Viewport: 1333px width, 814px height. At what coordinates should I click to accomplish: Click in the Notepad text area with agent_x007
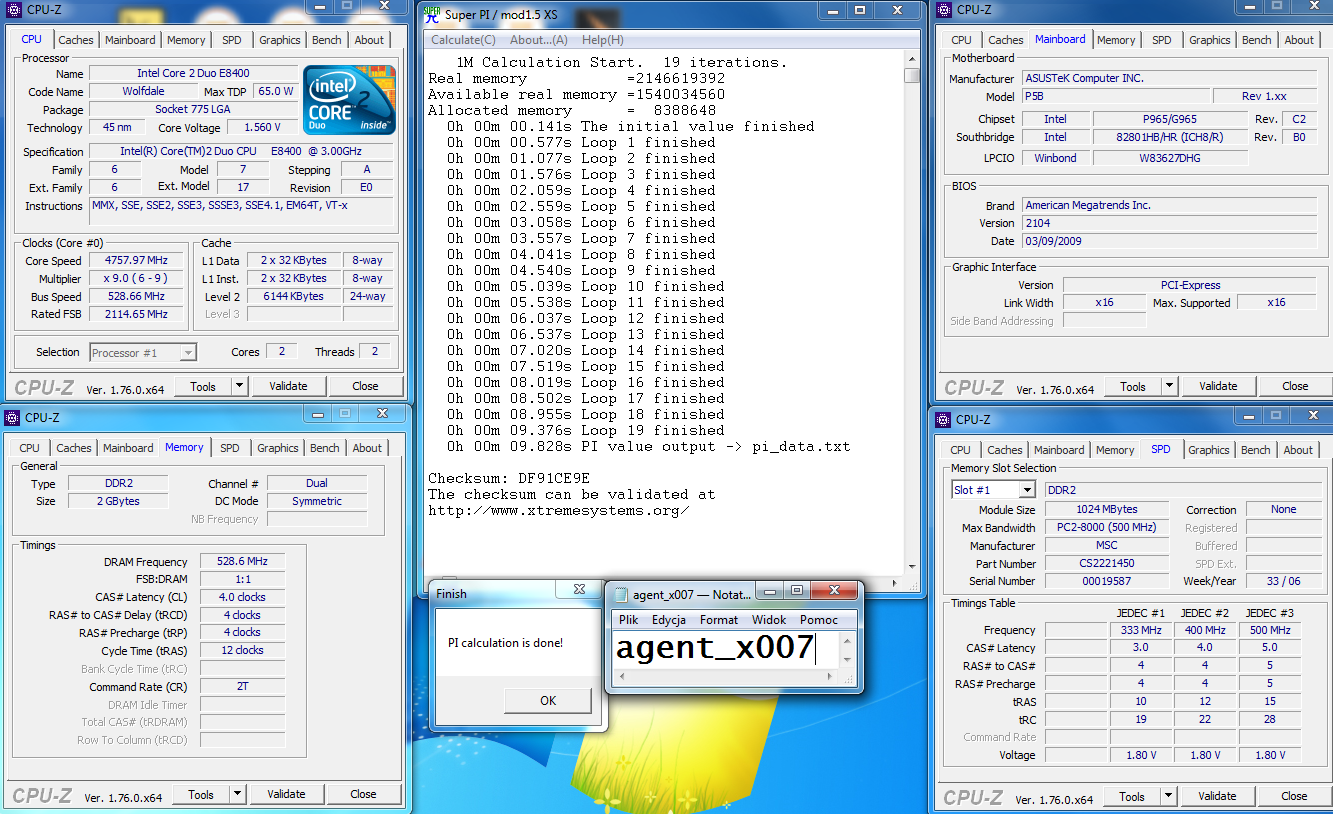click(725, 649)
